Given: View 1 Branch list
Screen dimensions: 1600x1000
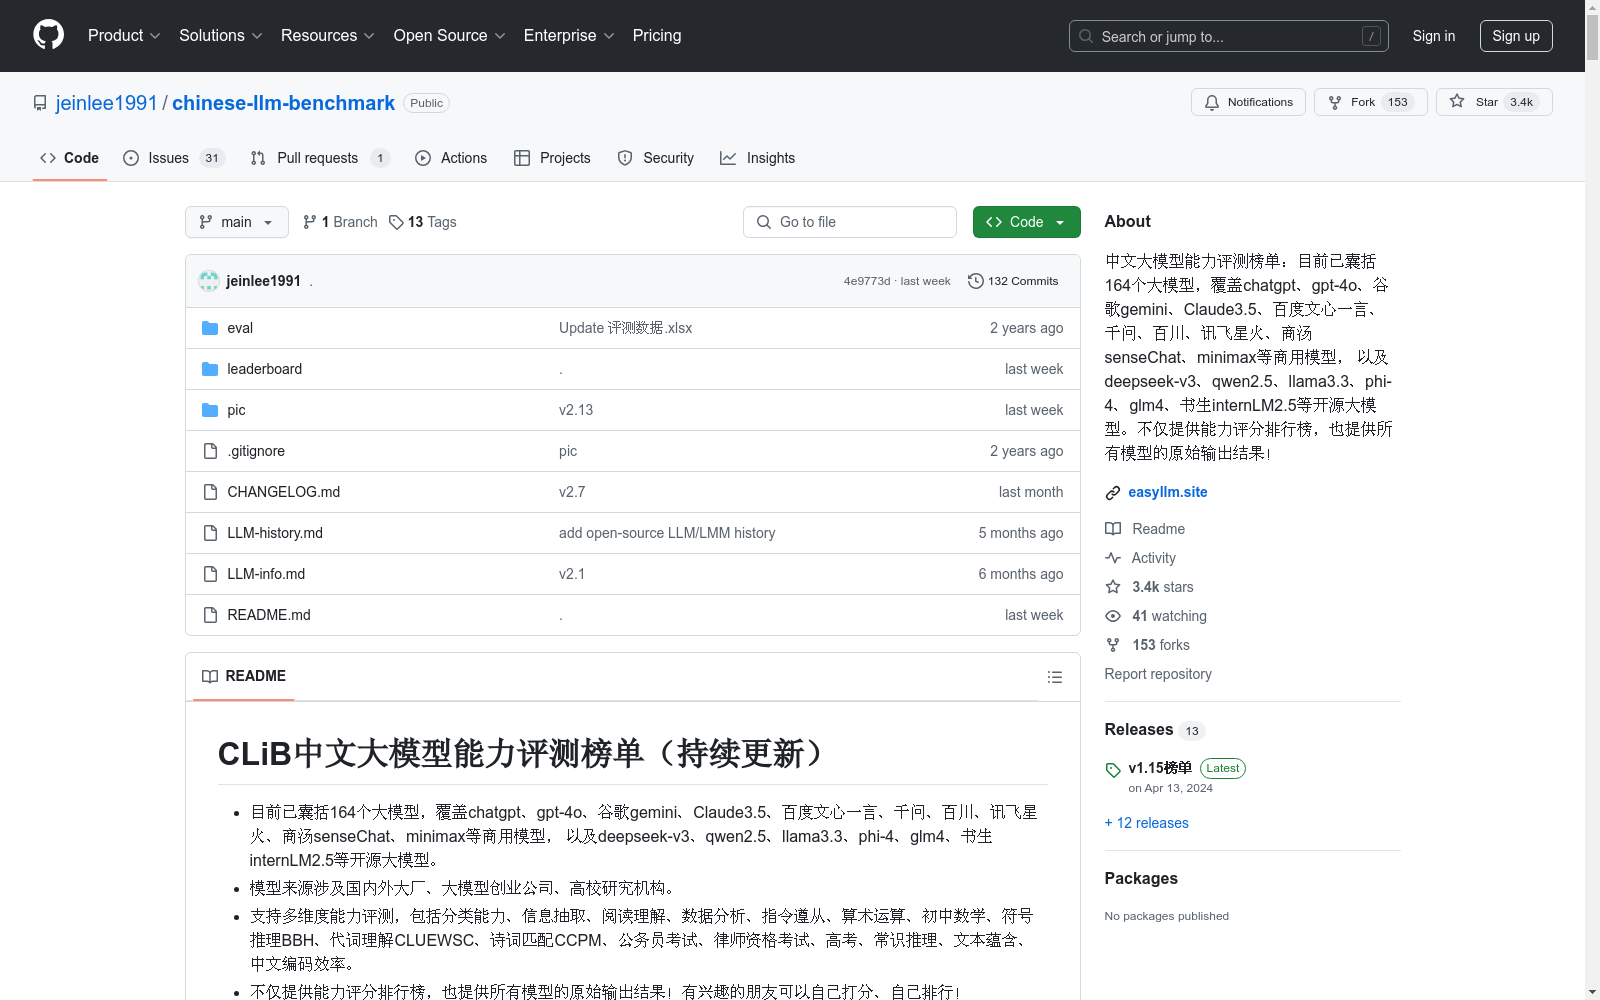Looking at the screenshot, I should [x=340, y=222].
